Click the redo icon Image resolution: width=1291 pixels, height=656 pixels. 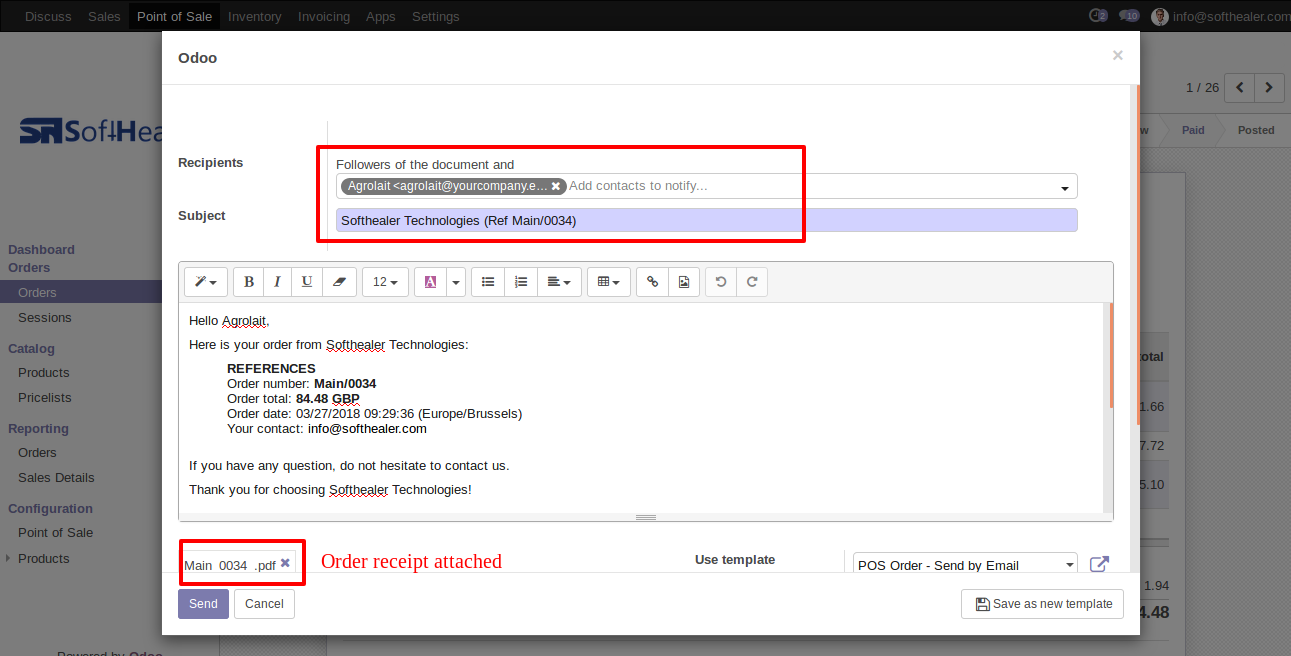pyautogui.click(x=752, y=282)
